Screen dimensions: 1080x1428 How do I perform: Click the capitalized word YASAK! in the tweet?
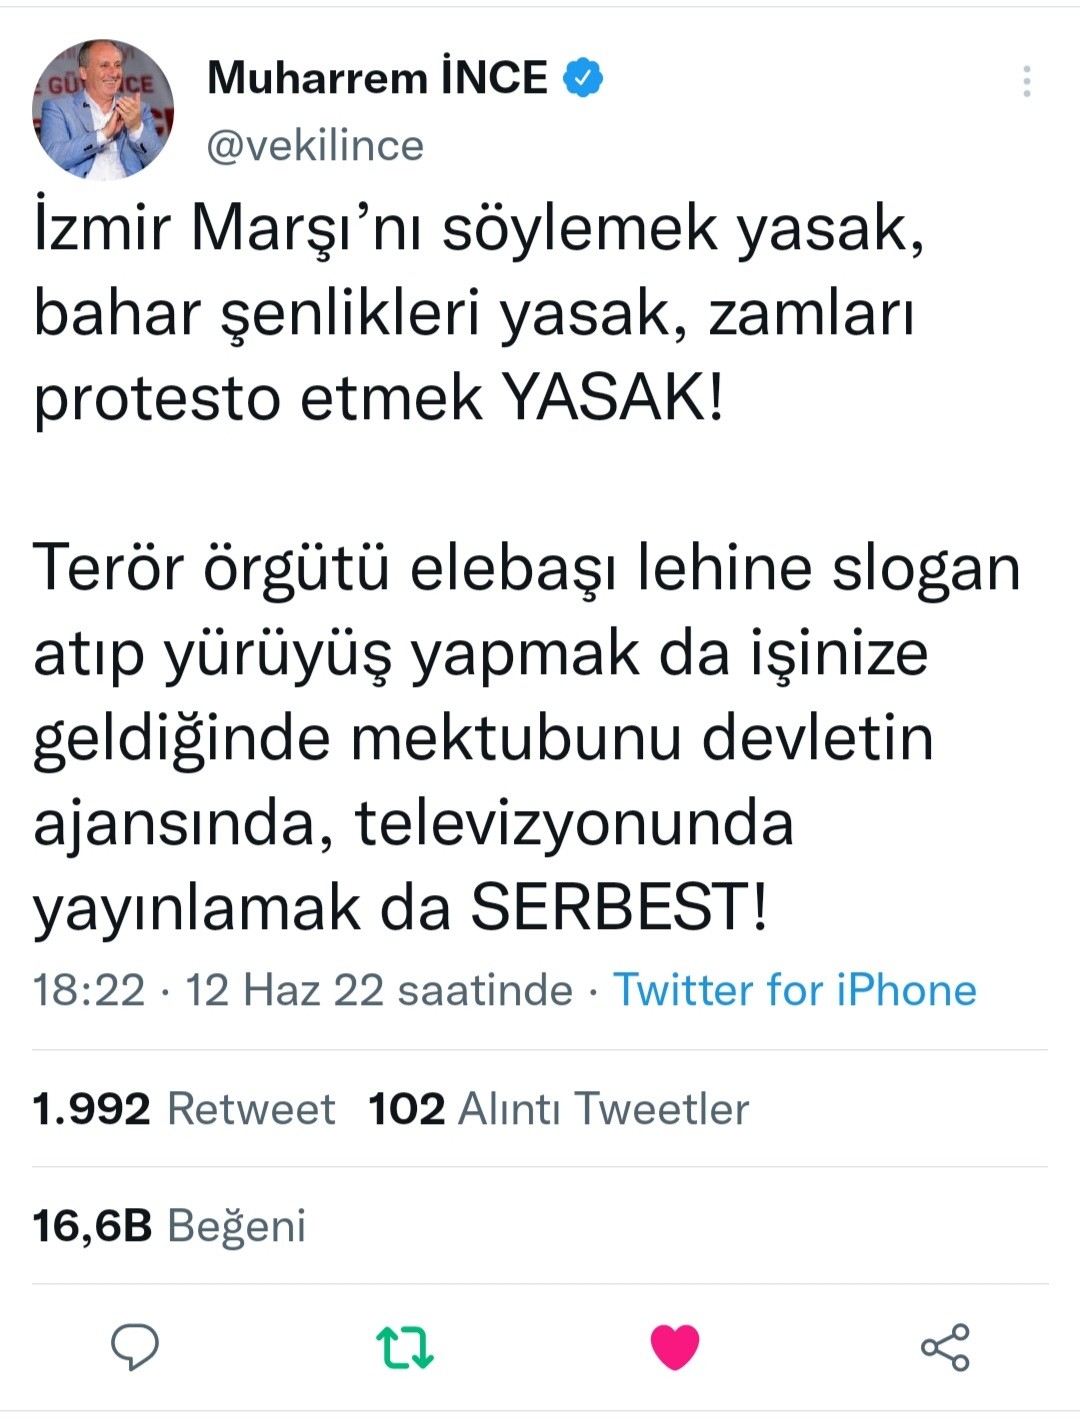click(612, 398)
